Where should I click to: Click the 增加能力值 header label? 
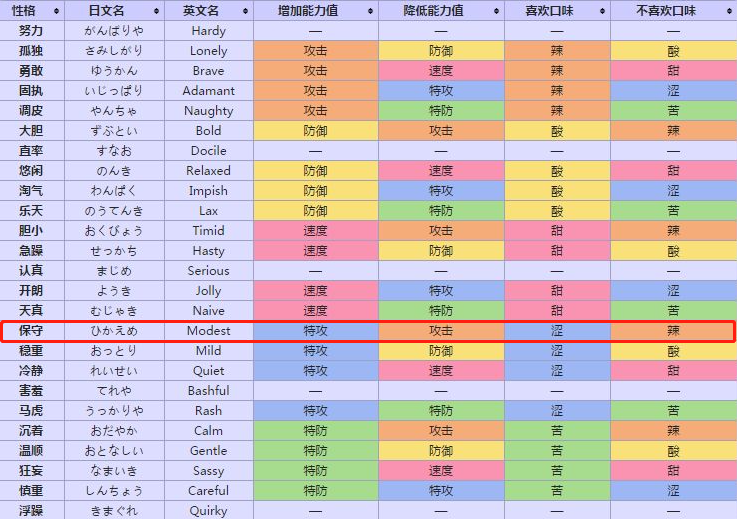[x=308, y=10]
